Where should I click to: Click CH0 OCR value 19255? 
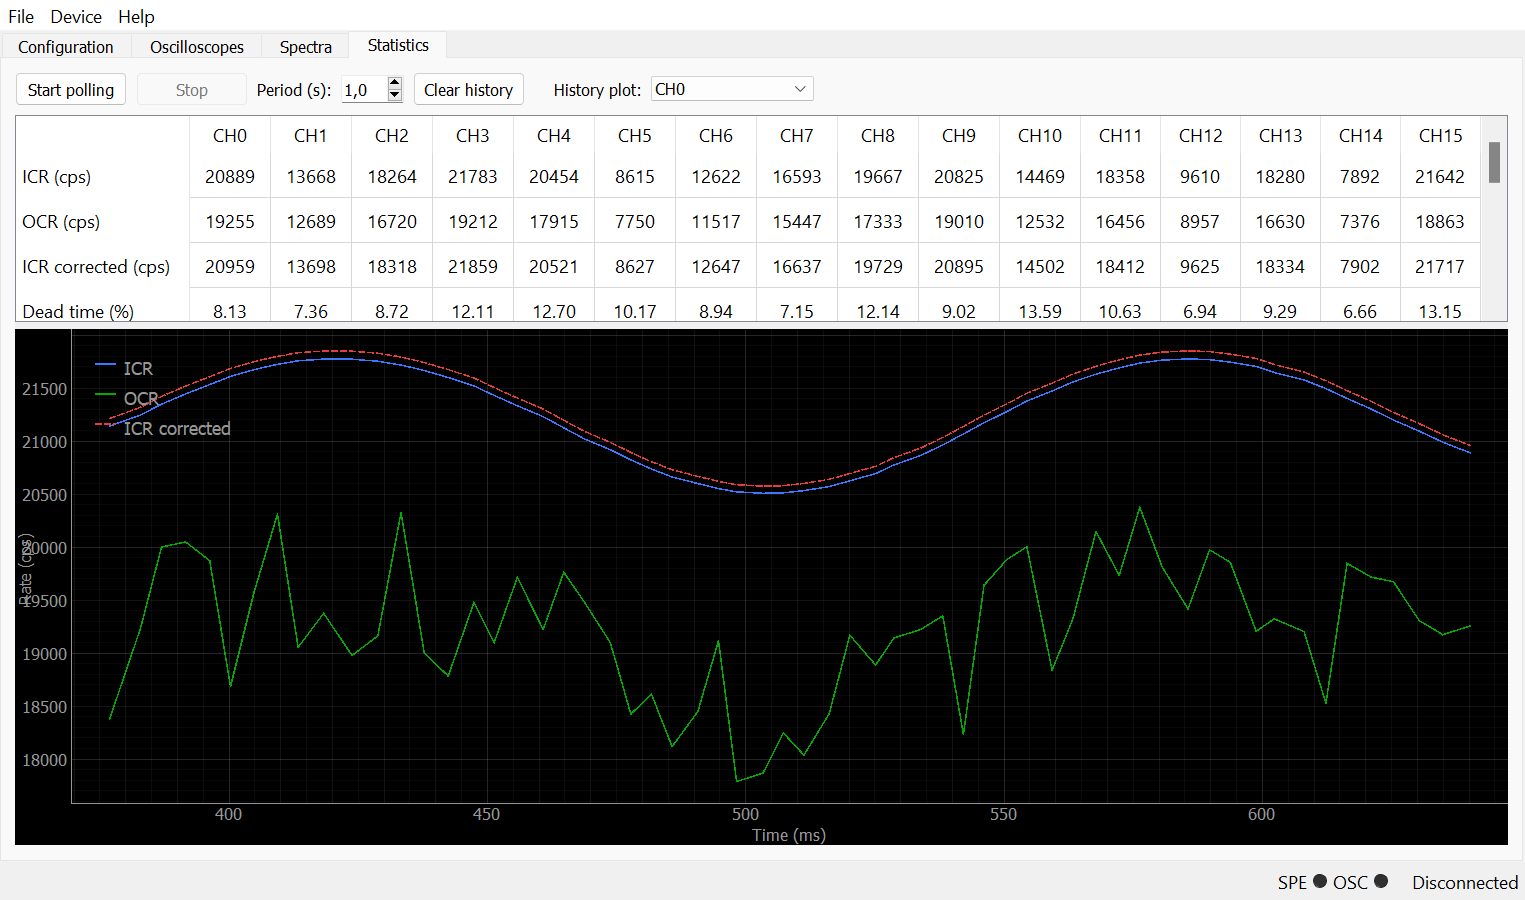pos(230,221)
